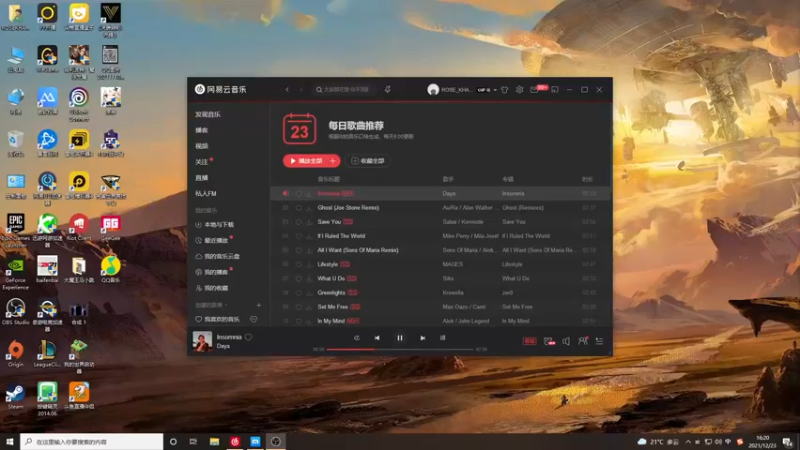Add all to queue with plus on play button
The image size is (800, 450).
(333, 161)
